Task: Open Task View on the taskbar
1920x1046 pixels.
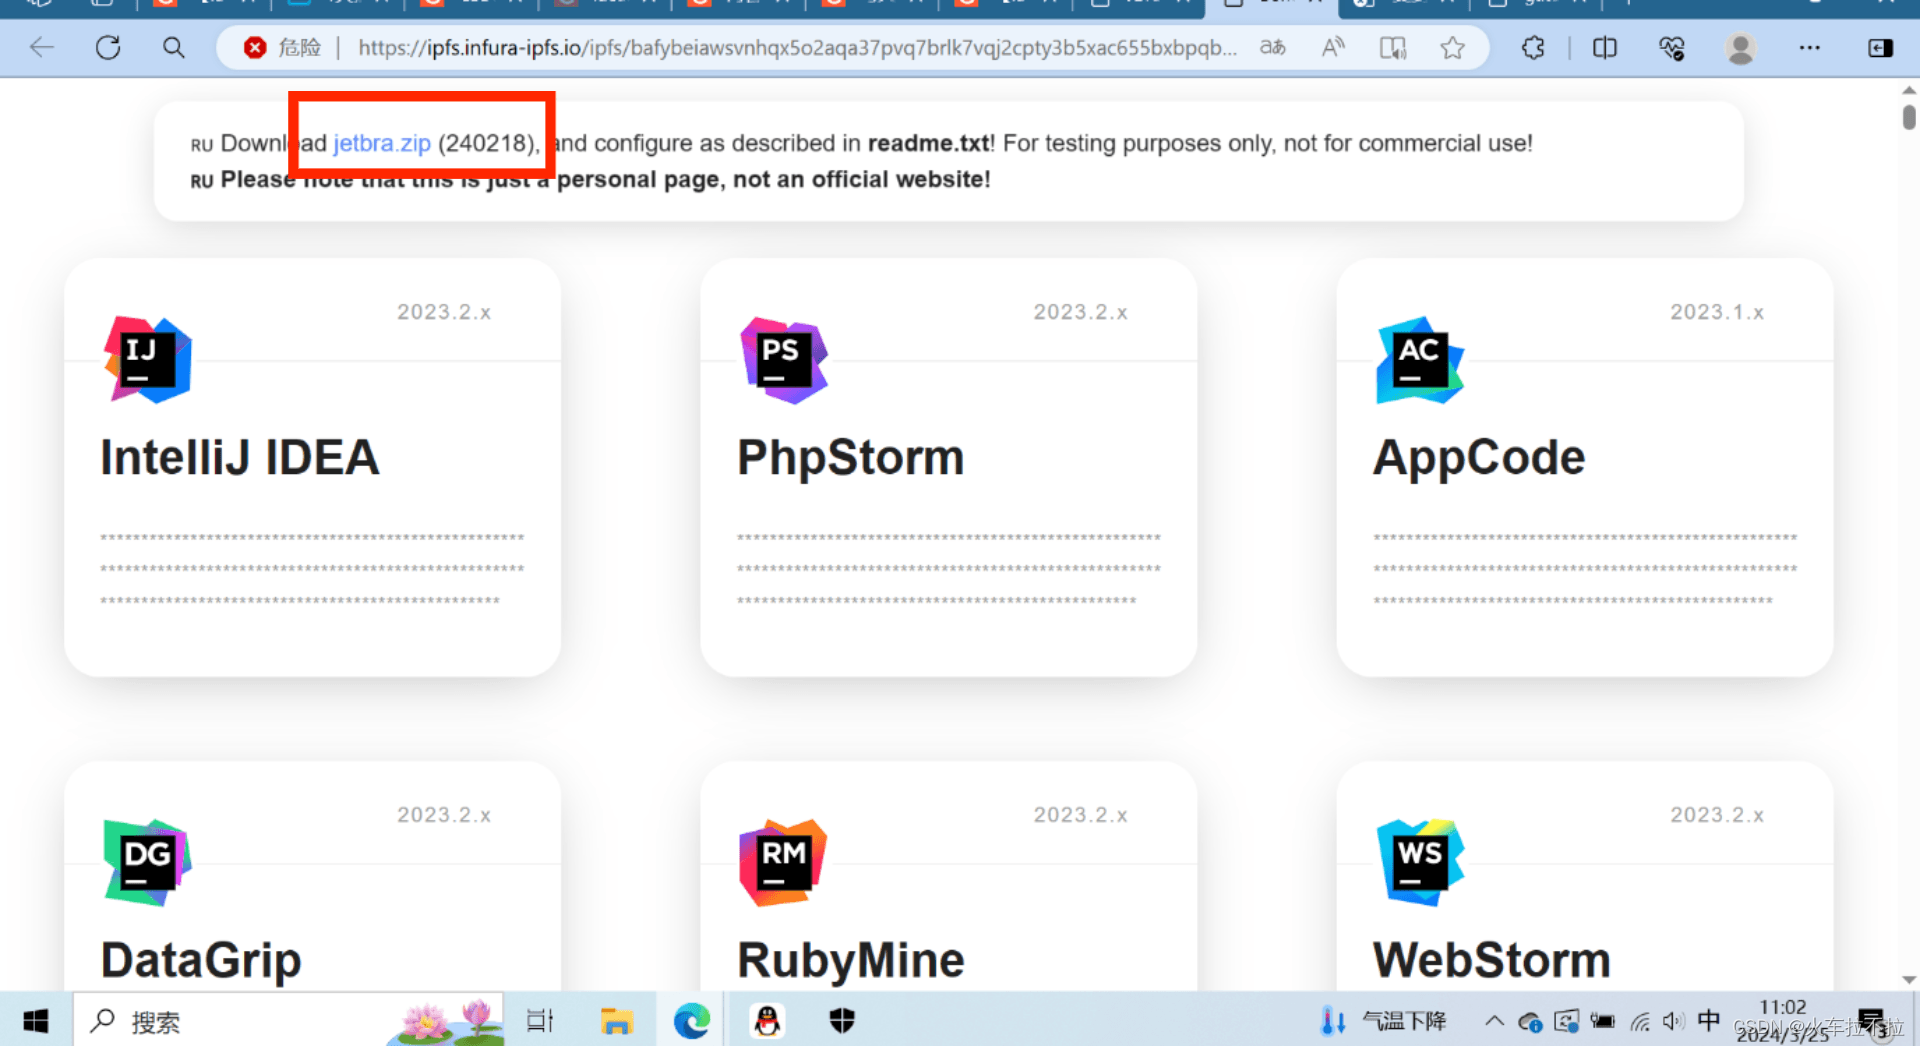Action: point(540,1021)
